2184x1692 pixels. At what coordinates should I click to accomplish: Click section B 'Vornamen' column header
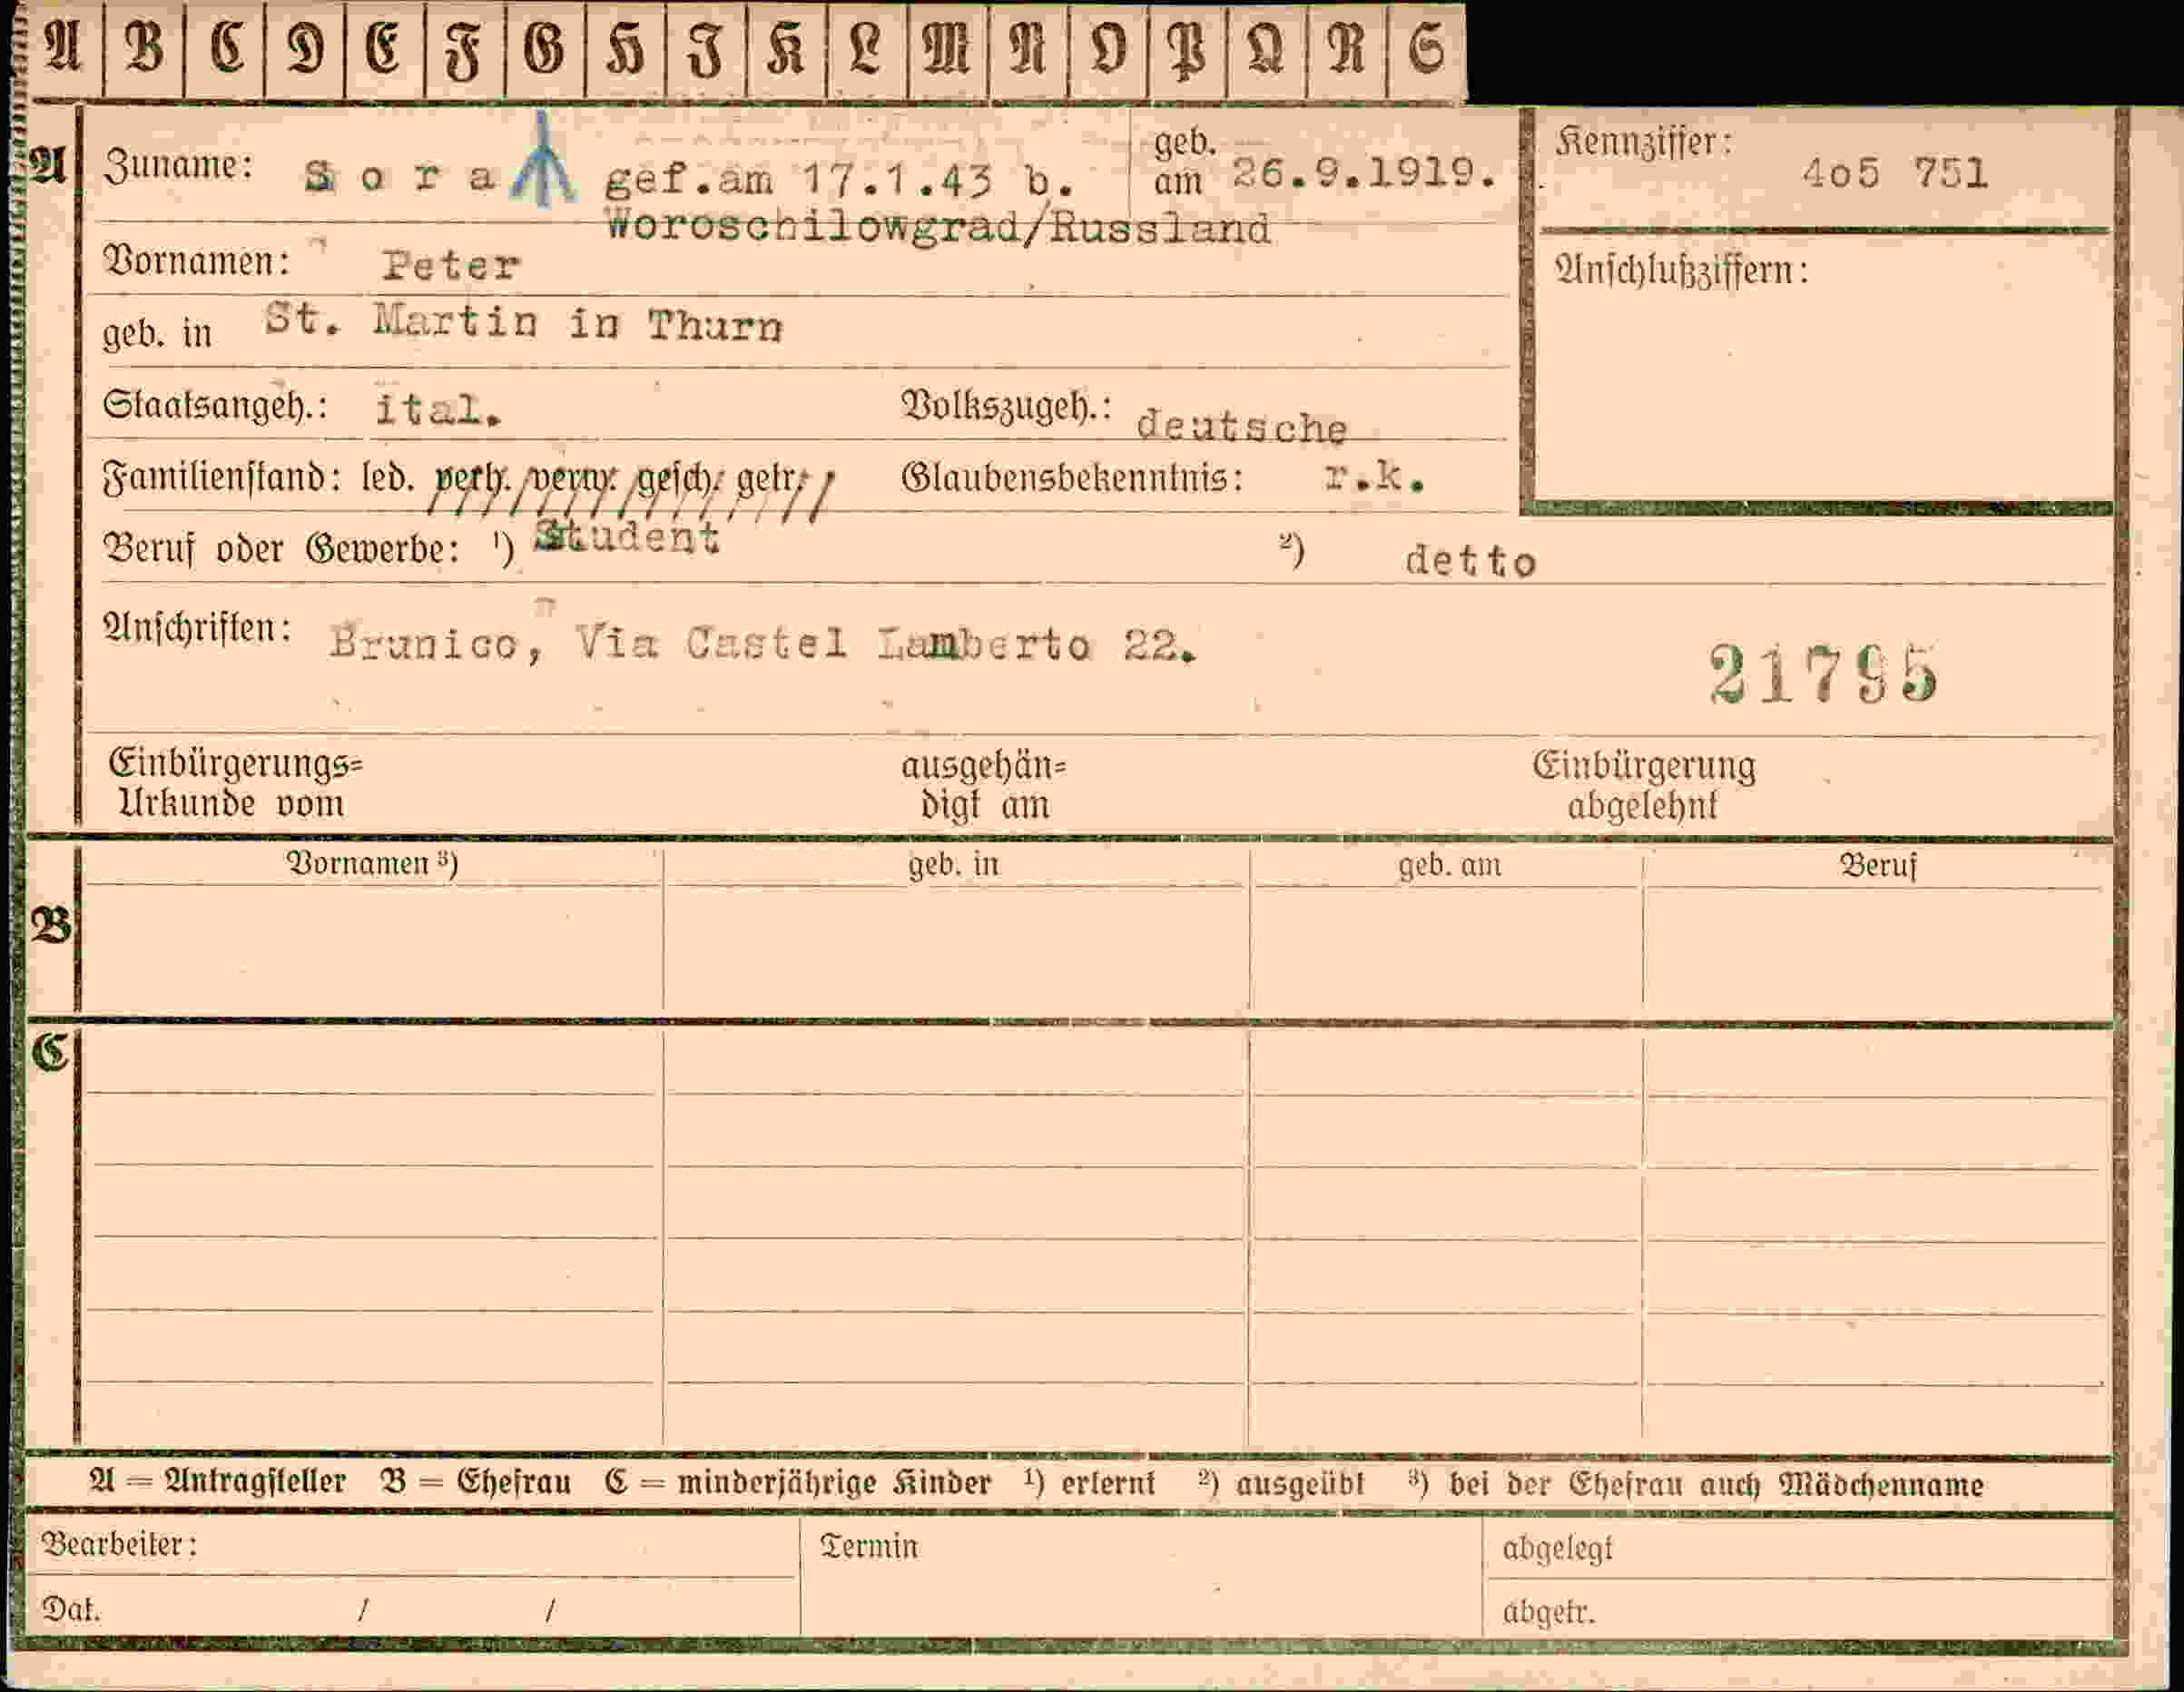pyautogui.click(x=372, y=863)
